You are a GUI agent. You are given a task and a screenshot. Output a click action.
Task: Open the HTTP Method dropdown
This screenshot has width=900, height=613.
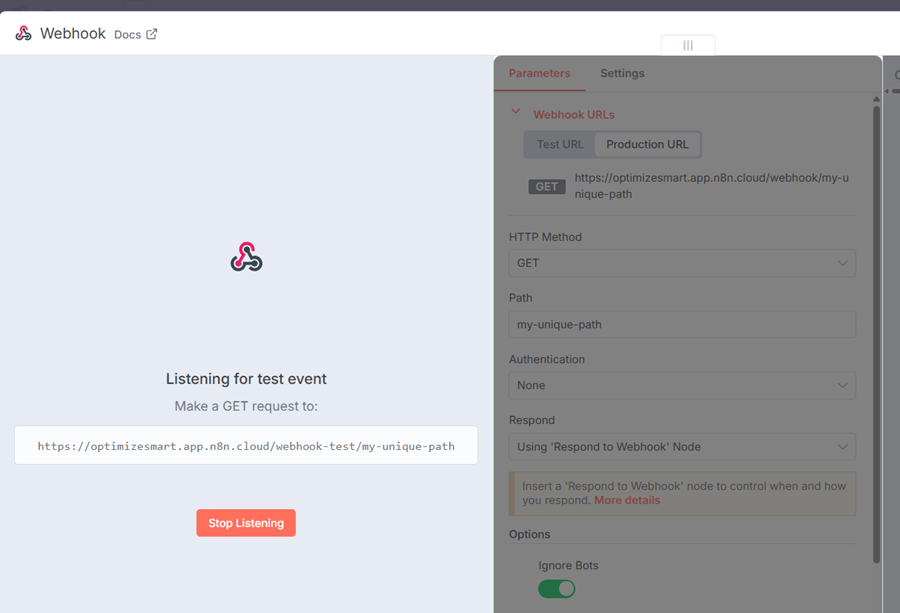[682, 262]
